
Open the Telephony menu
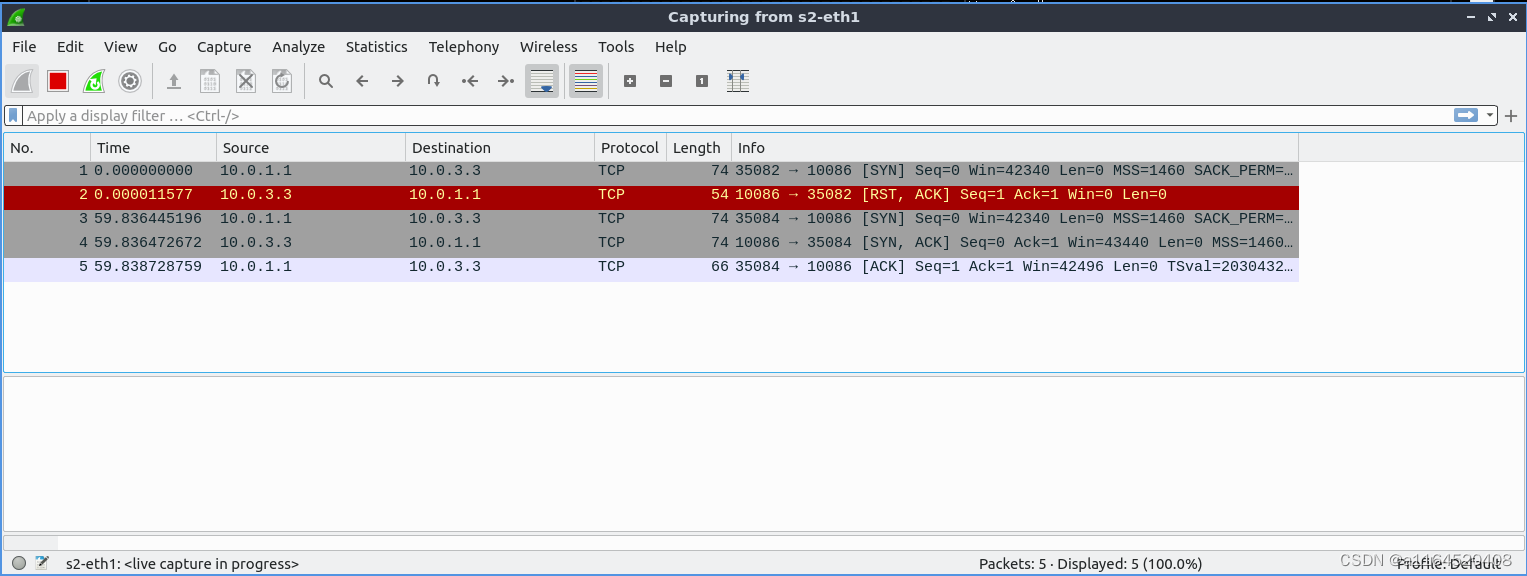tap(464, 47)
